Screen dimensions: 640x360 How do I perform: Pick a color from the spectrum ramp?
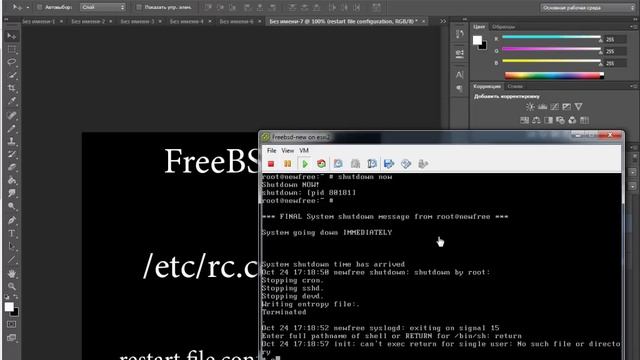coord(554,75)
